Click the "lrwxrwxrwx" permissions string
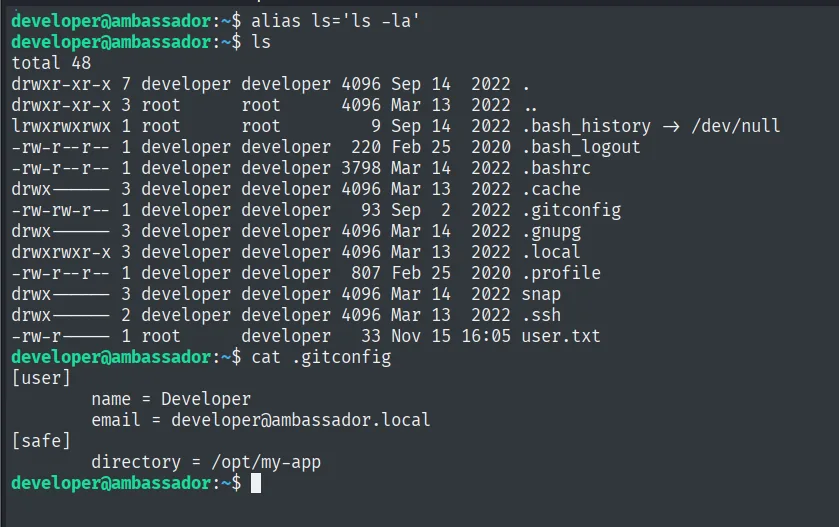 click(61, 126)
